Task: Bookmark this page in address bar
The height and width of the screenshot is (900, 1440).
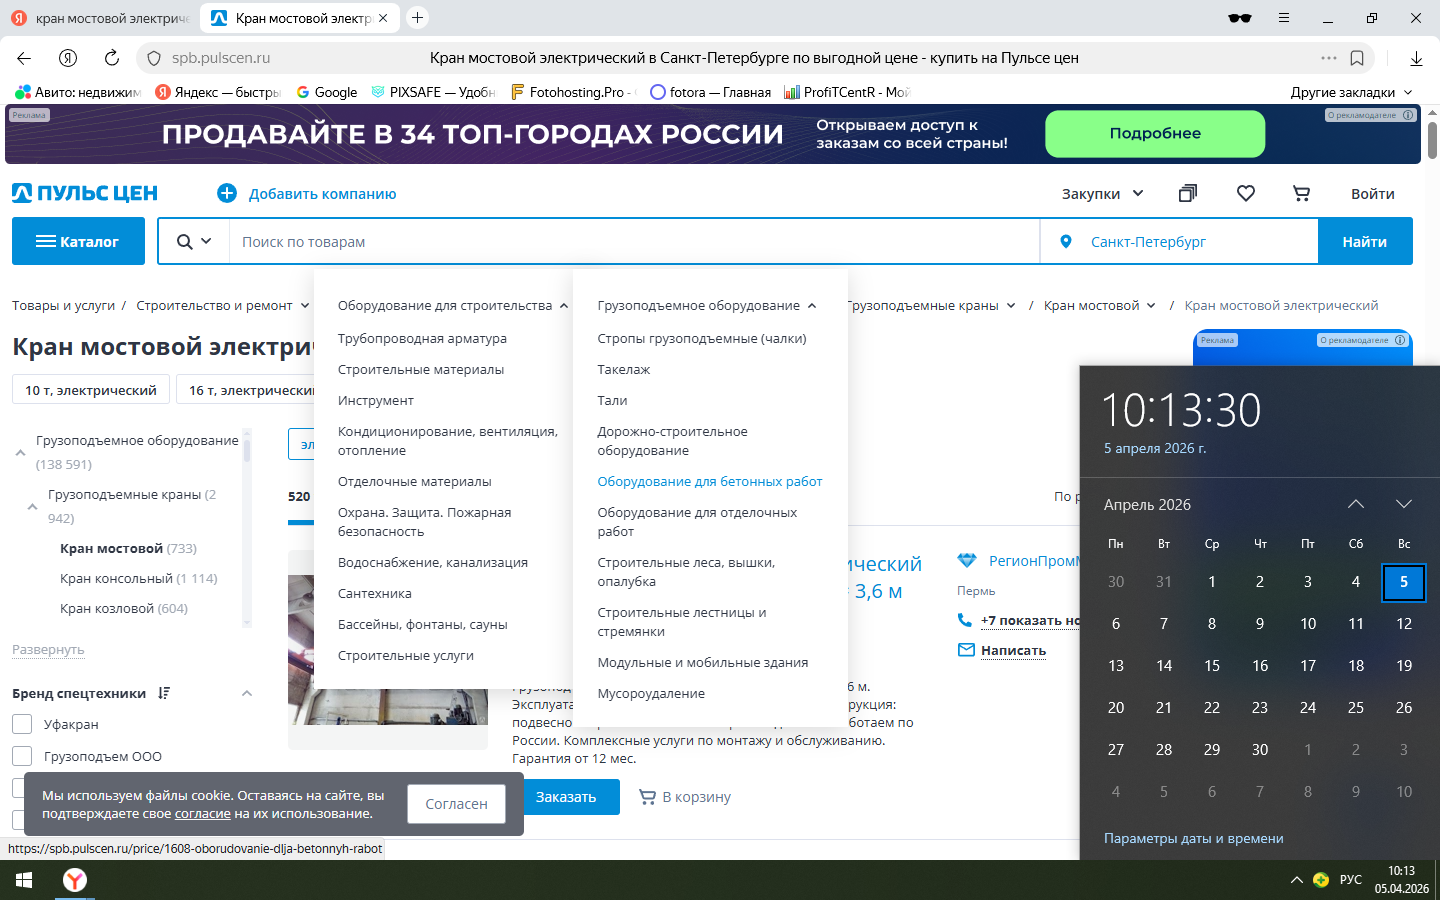Action: (1357, 58)
